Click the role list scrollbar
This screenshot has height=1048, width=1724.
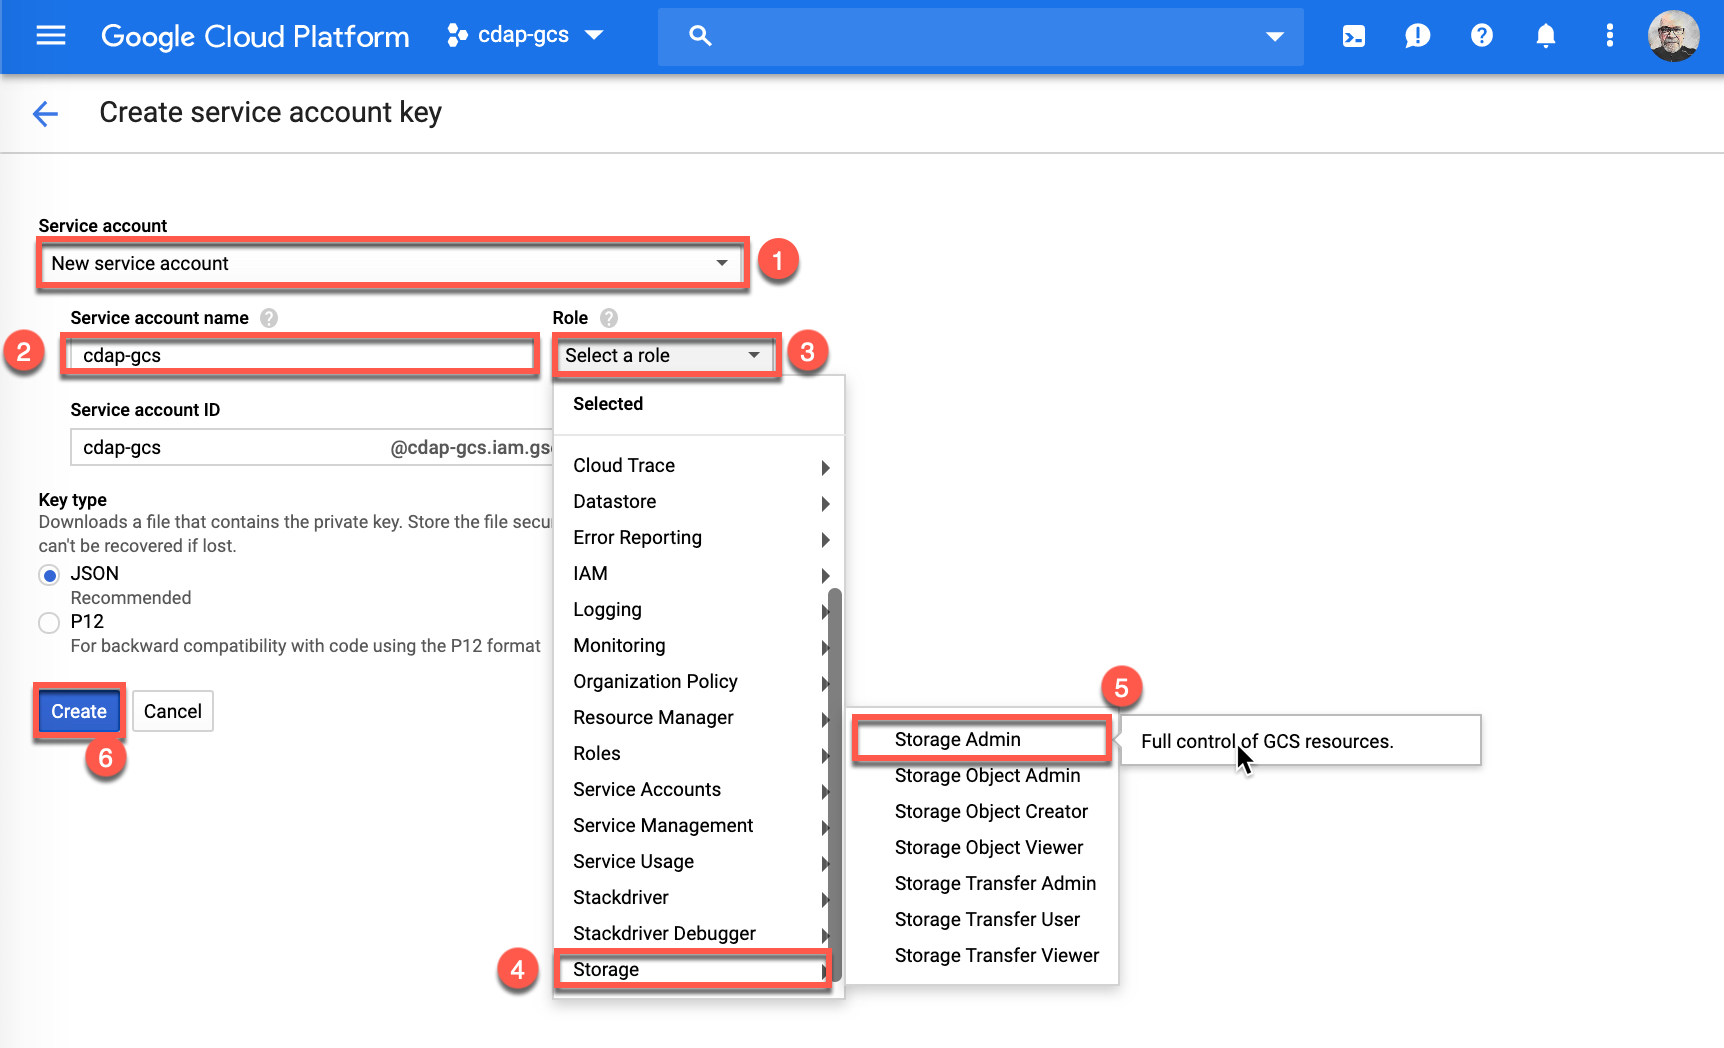pos(835,783)
